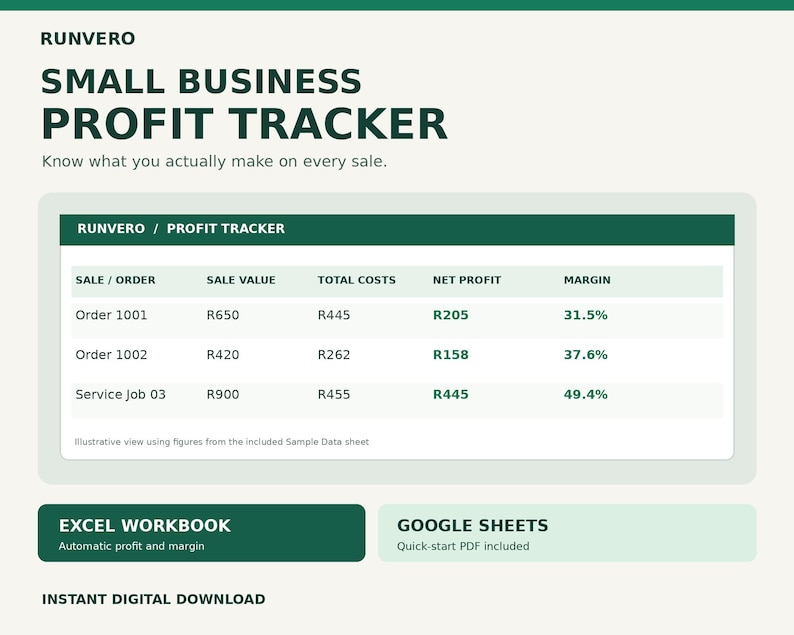Click the RUNVERO brand name at the top

[88, 38]
